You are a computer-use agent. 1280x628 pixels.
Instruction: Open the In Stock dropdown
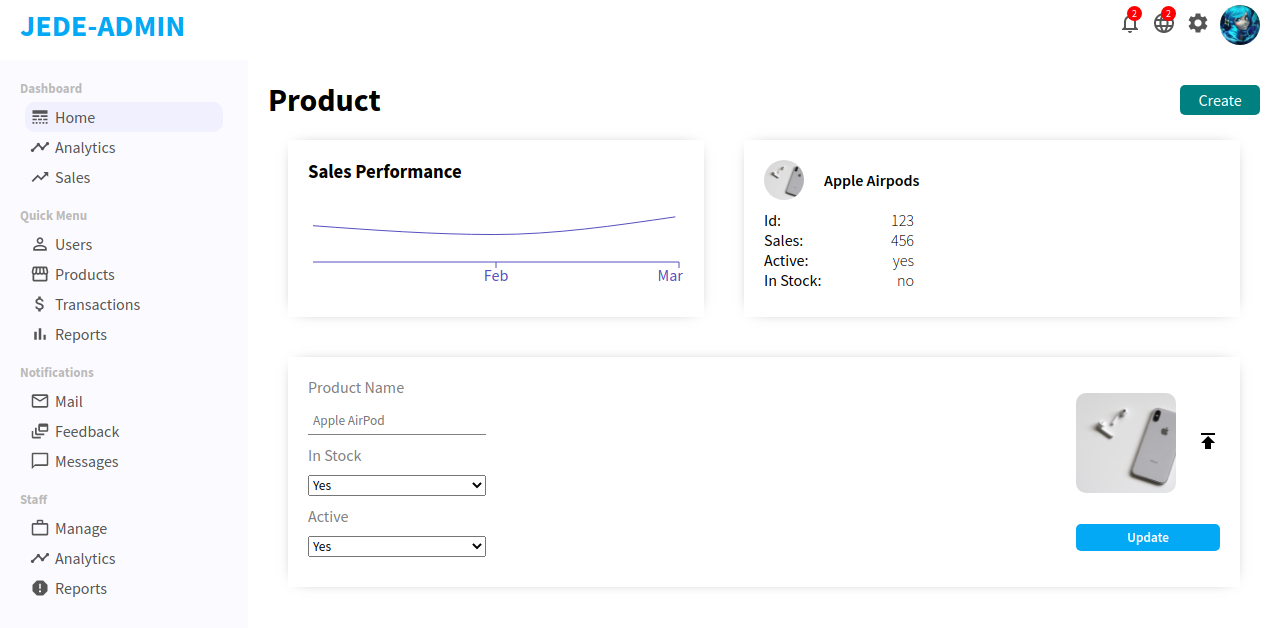point(397,485)
